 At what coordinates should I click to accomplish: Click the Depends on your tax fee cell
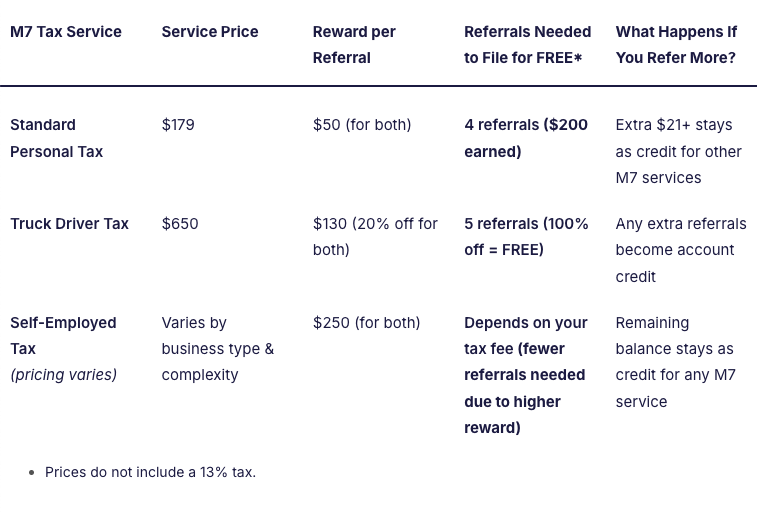click(525, 375)
